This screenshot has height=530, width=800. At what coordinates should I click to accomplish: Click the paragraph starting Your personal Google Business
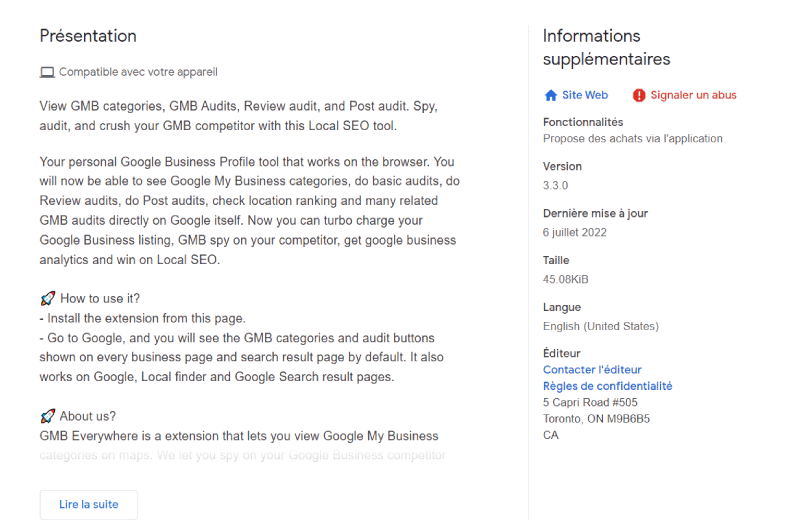(249, 211)
